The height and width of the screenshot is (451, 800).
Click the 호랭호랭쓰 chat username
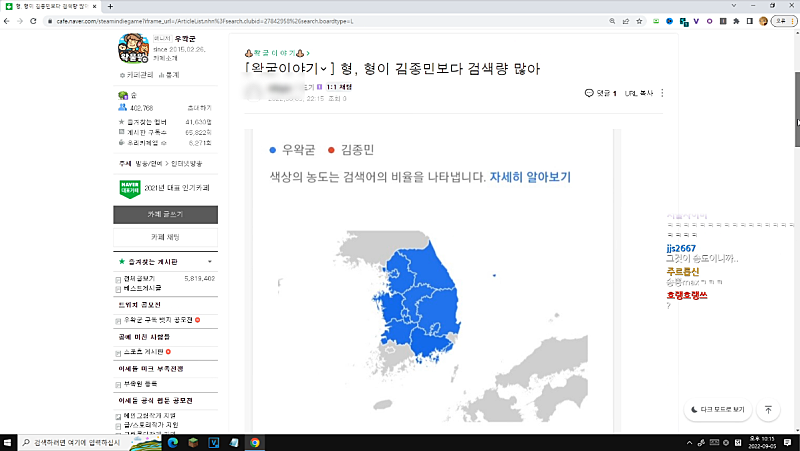tap(687, 295)
